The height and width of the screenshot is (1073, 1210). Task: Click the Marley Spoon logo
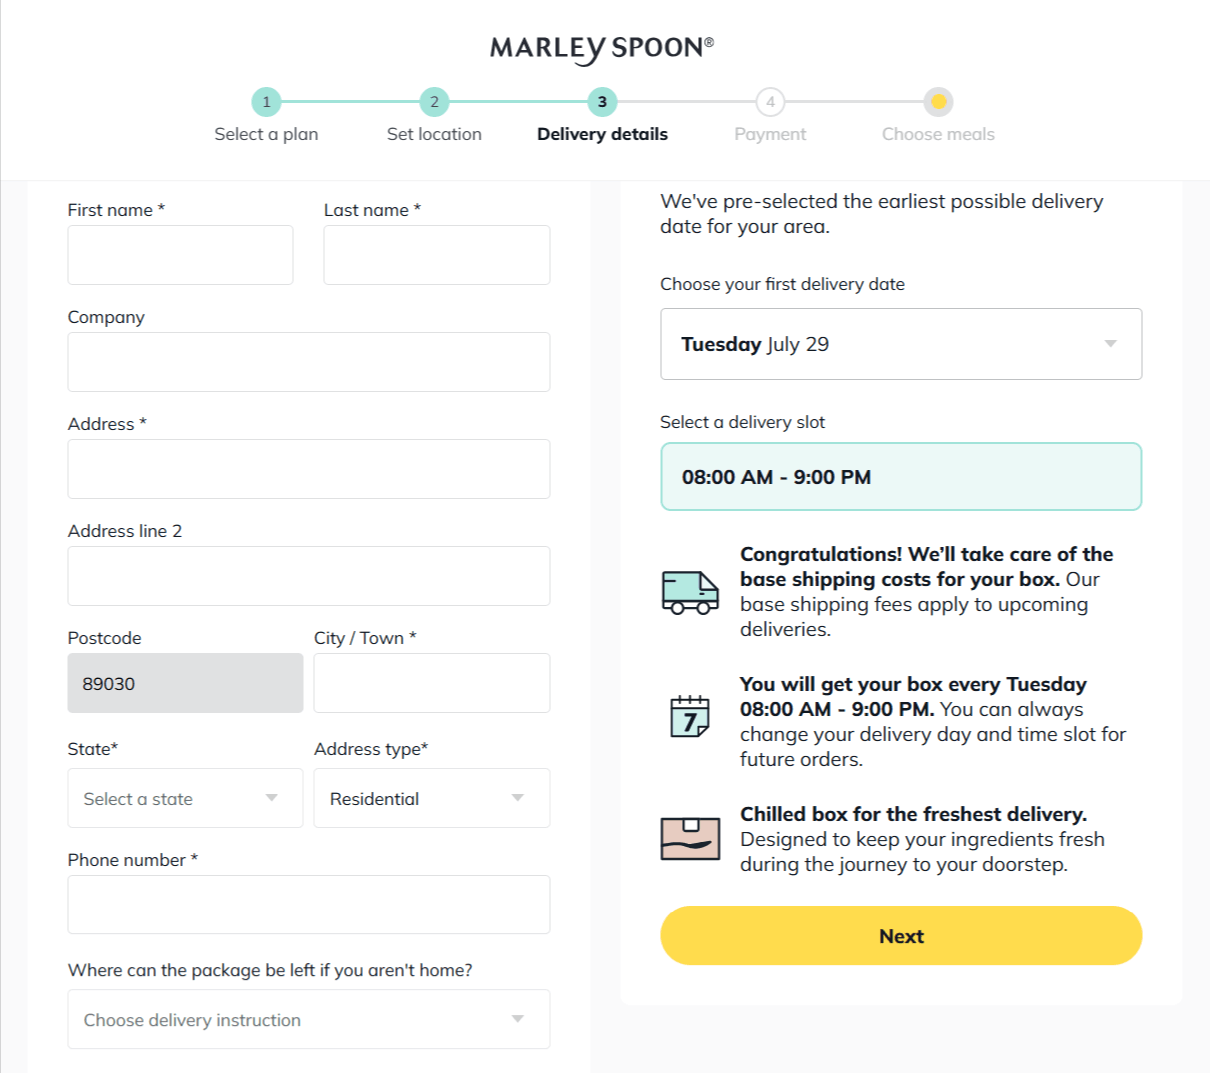(x=600, y=48)
